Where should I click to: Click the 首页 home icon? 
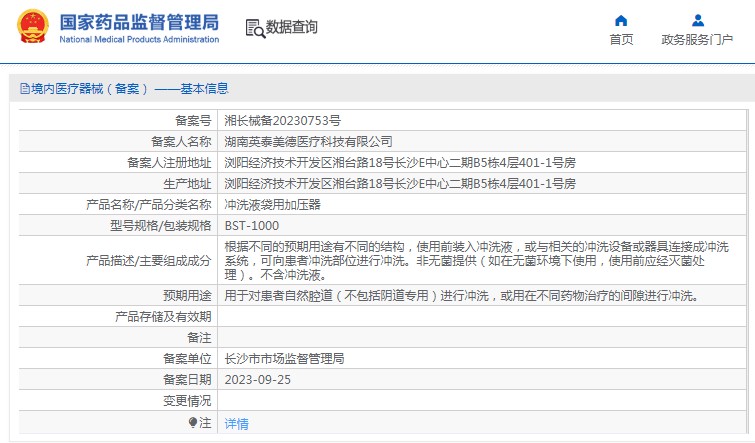tap(621, 21)
